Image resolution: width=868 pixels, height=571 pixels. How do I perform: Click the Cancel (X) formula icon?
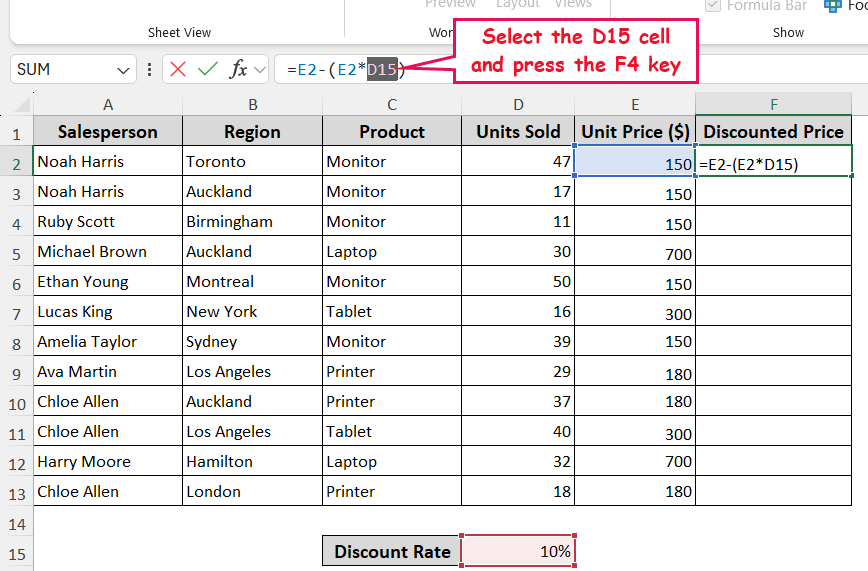tap(178, 69)
